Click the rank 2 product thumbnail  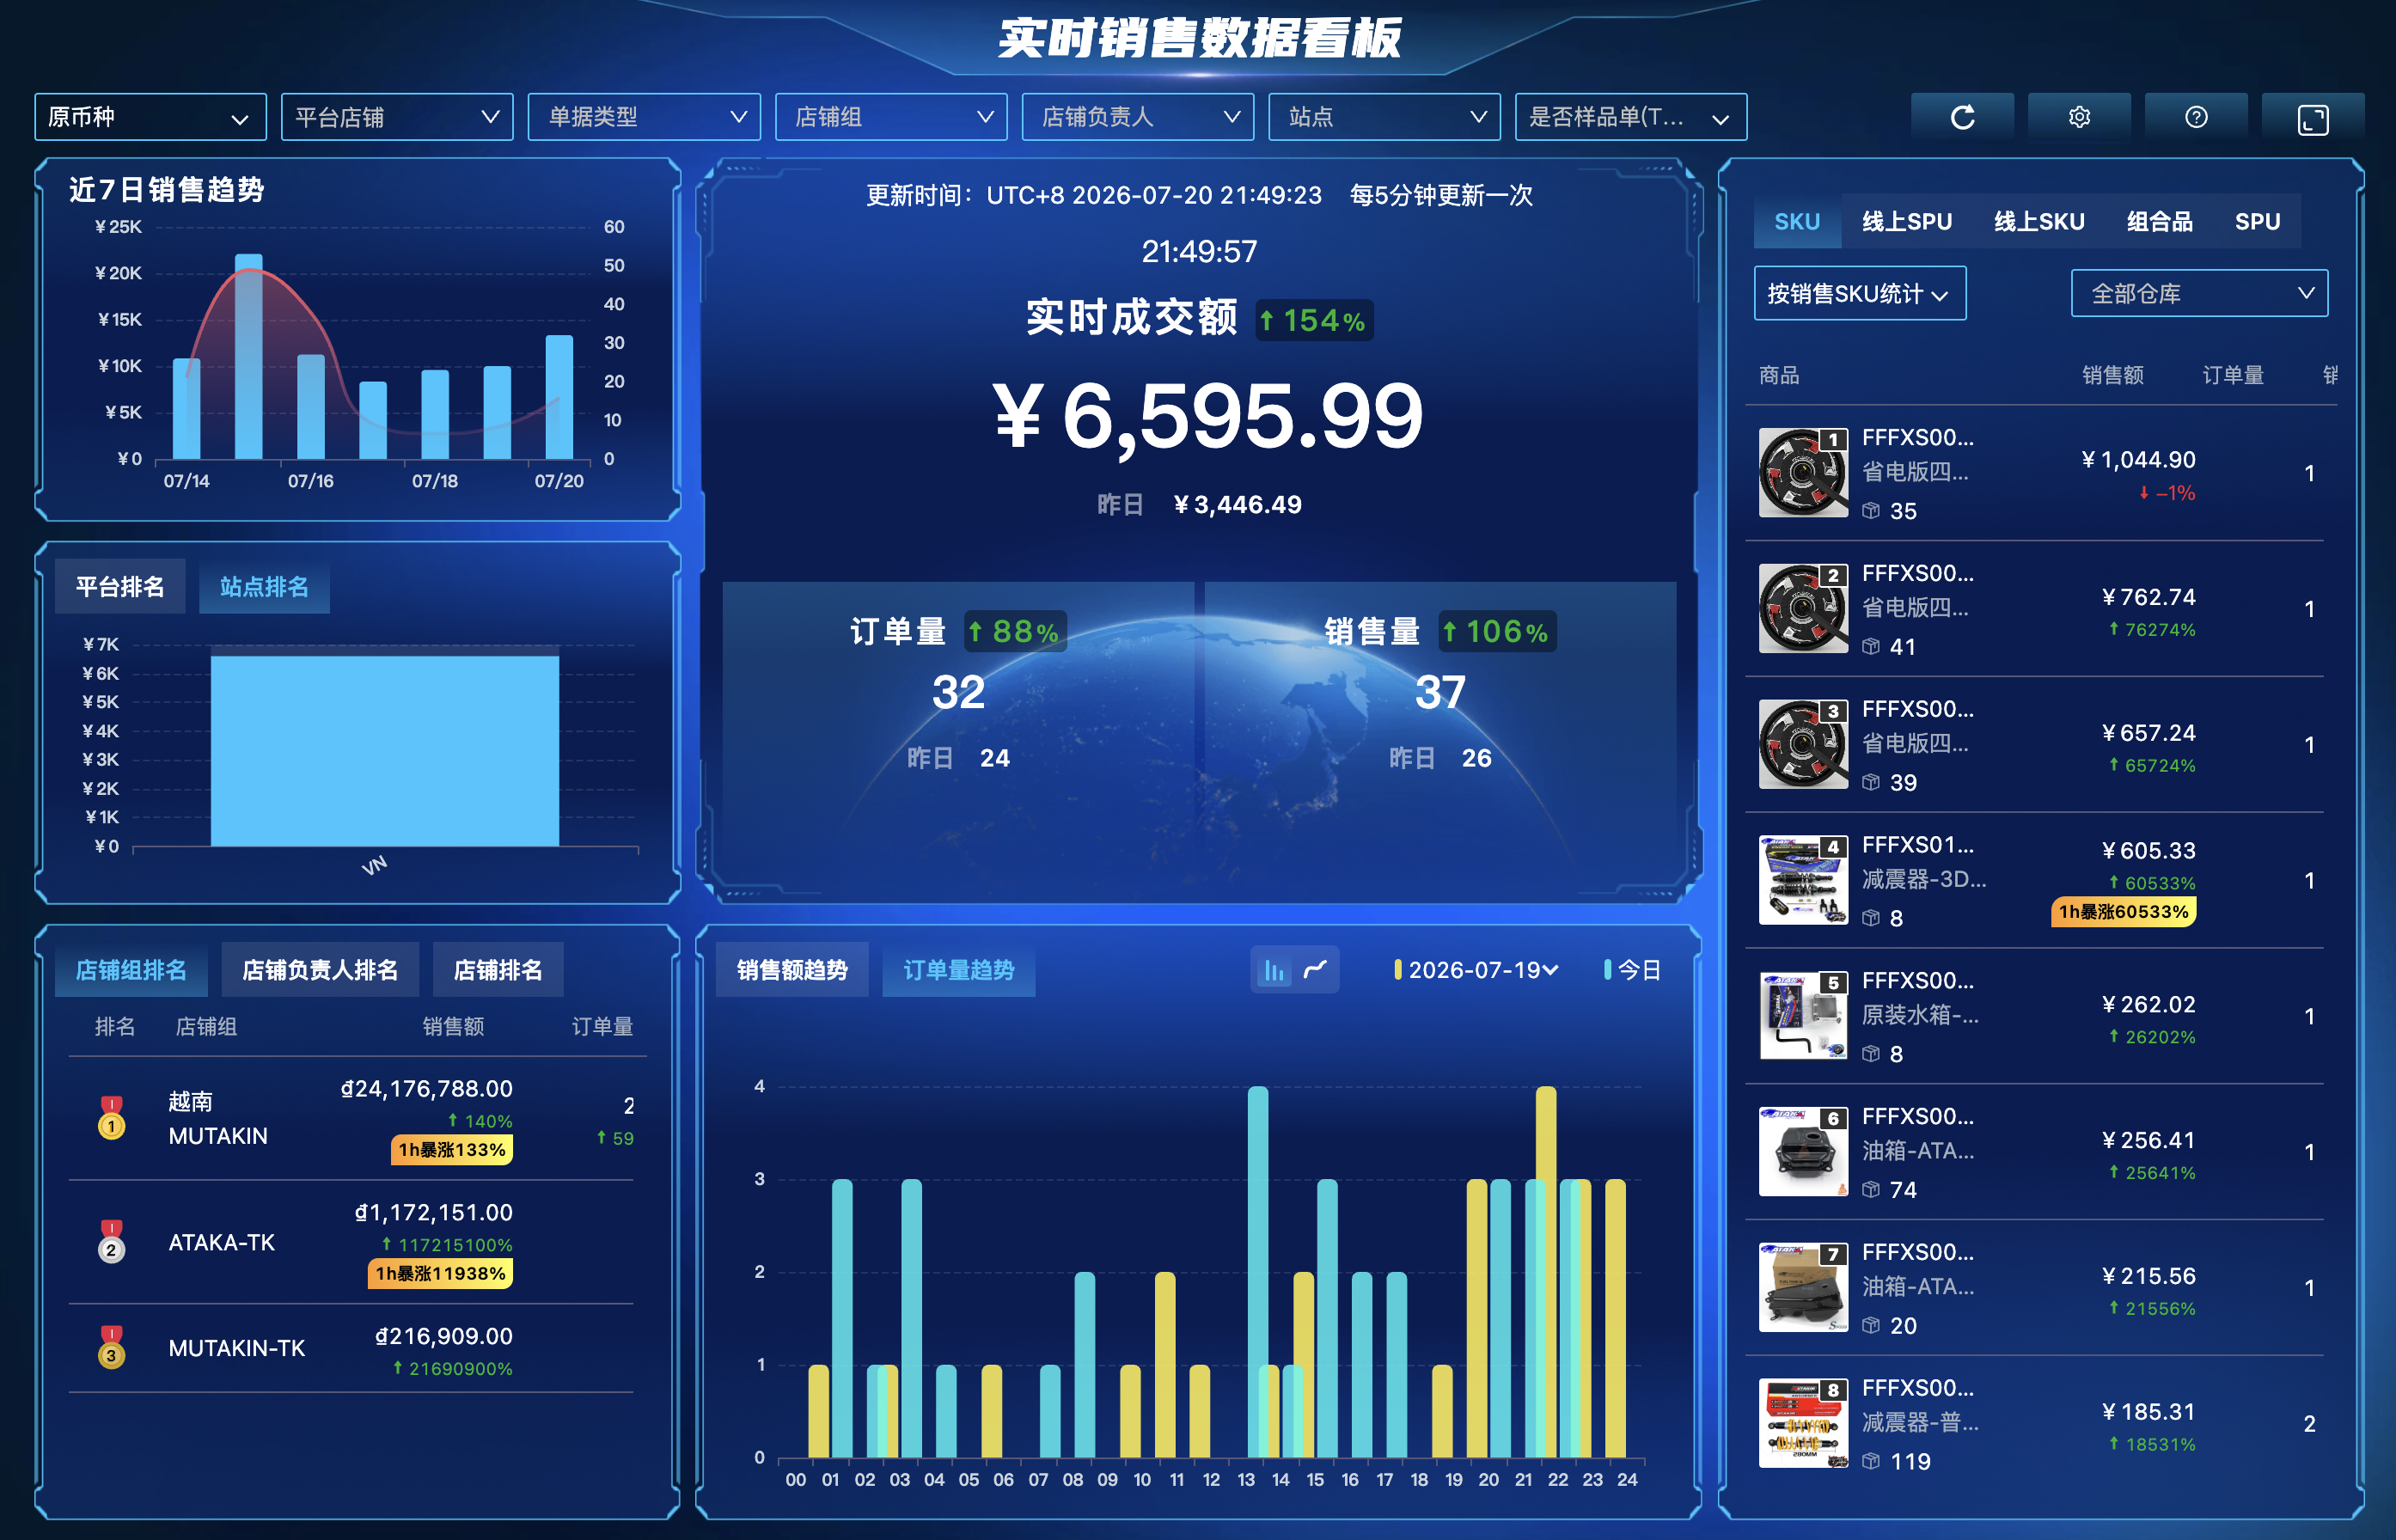click(1803, 608)
